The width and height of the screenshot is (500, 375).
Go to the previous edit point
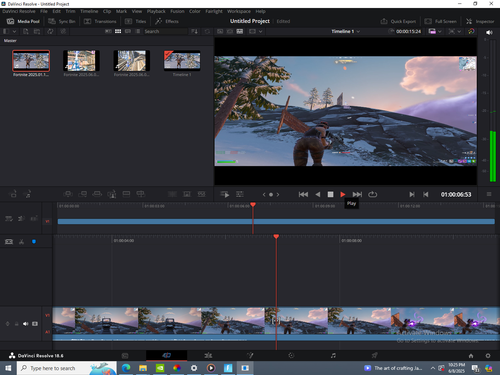pyautogui.click(x=426, y=194)
